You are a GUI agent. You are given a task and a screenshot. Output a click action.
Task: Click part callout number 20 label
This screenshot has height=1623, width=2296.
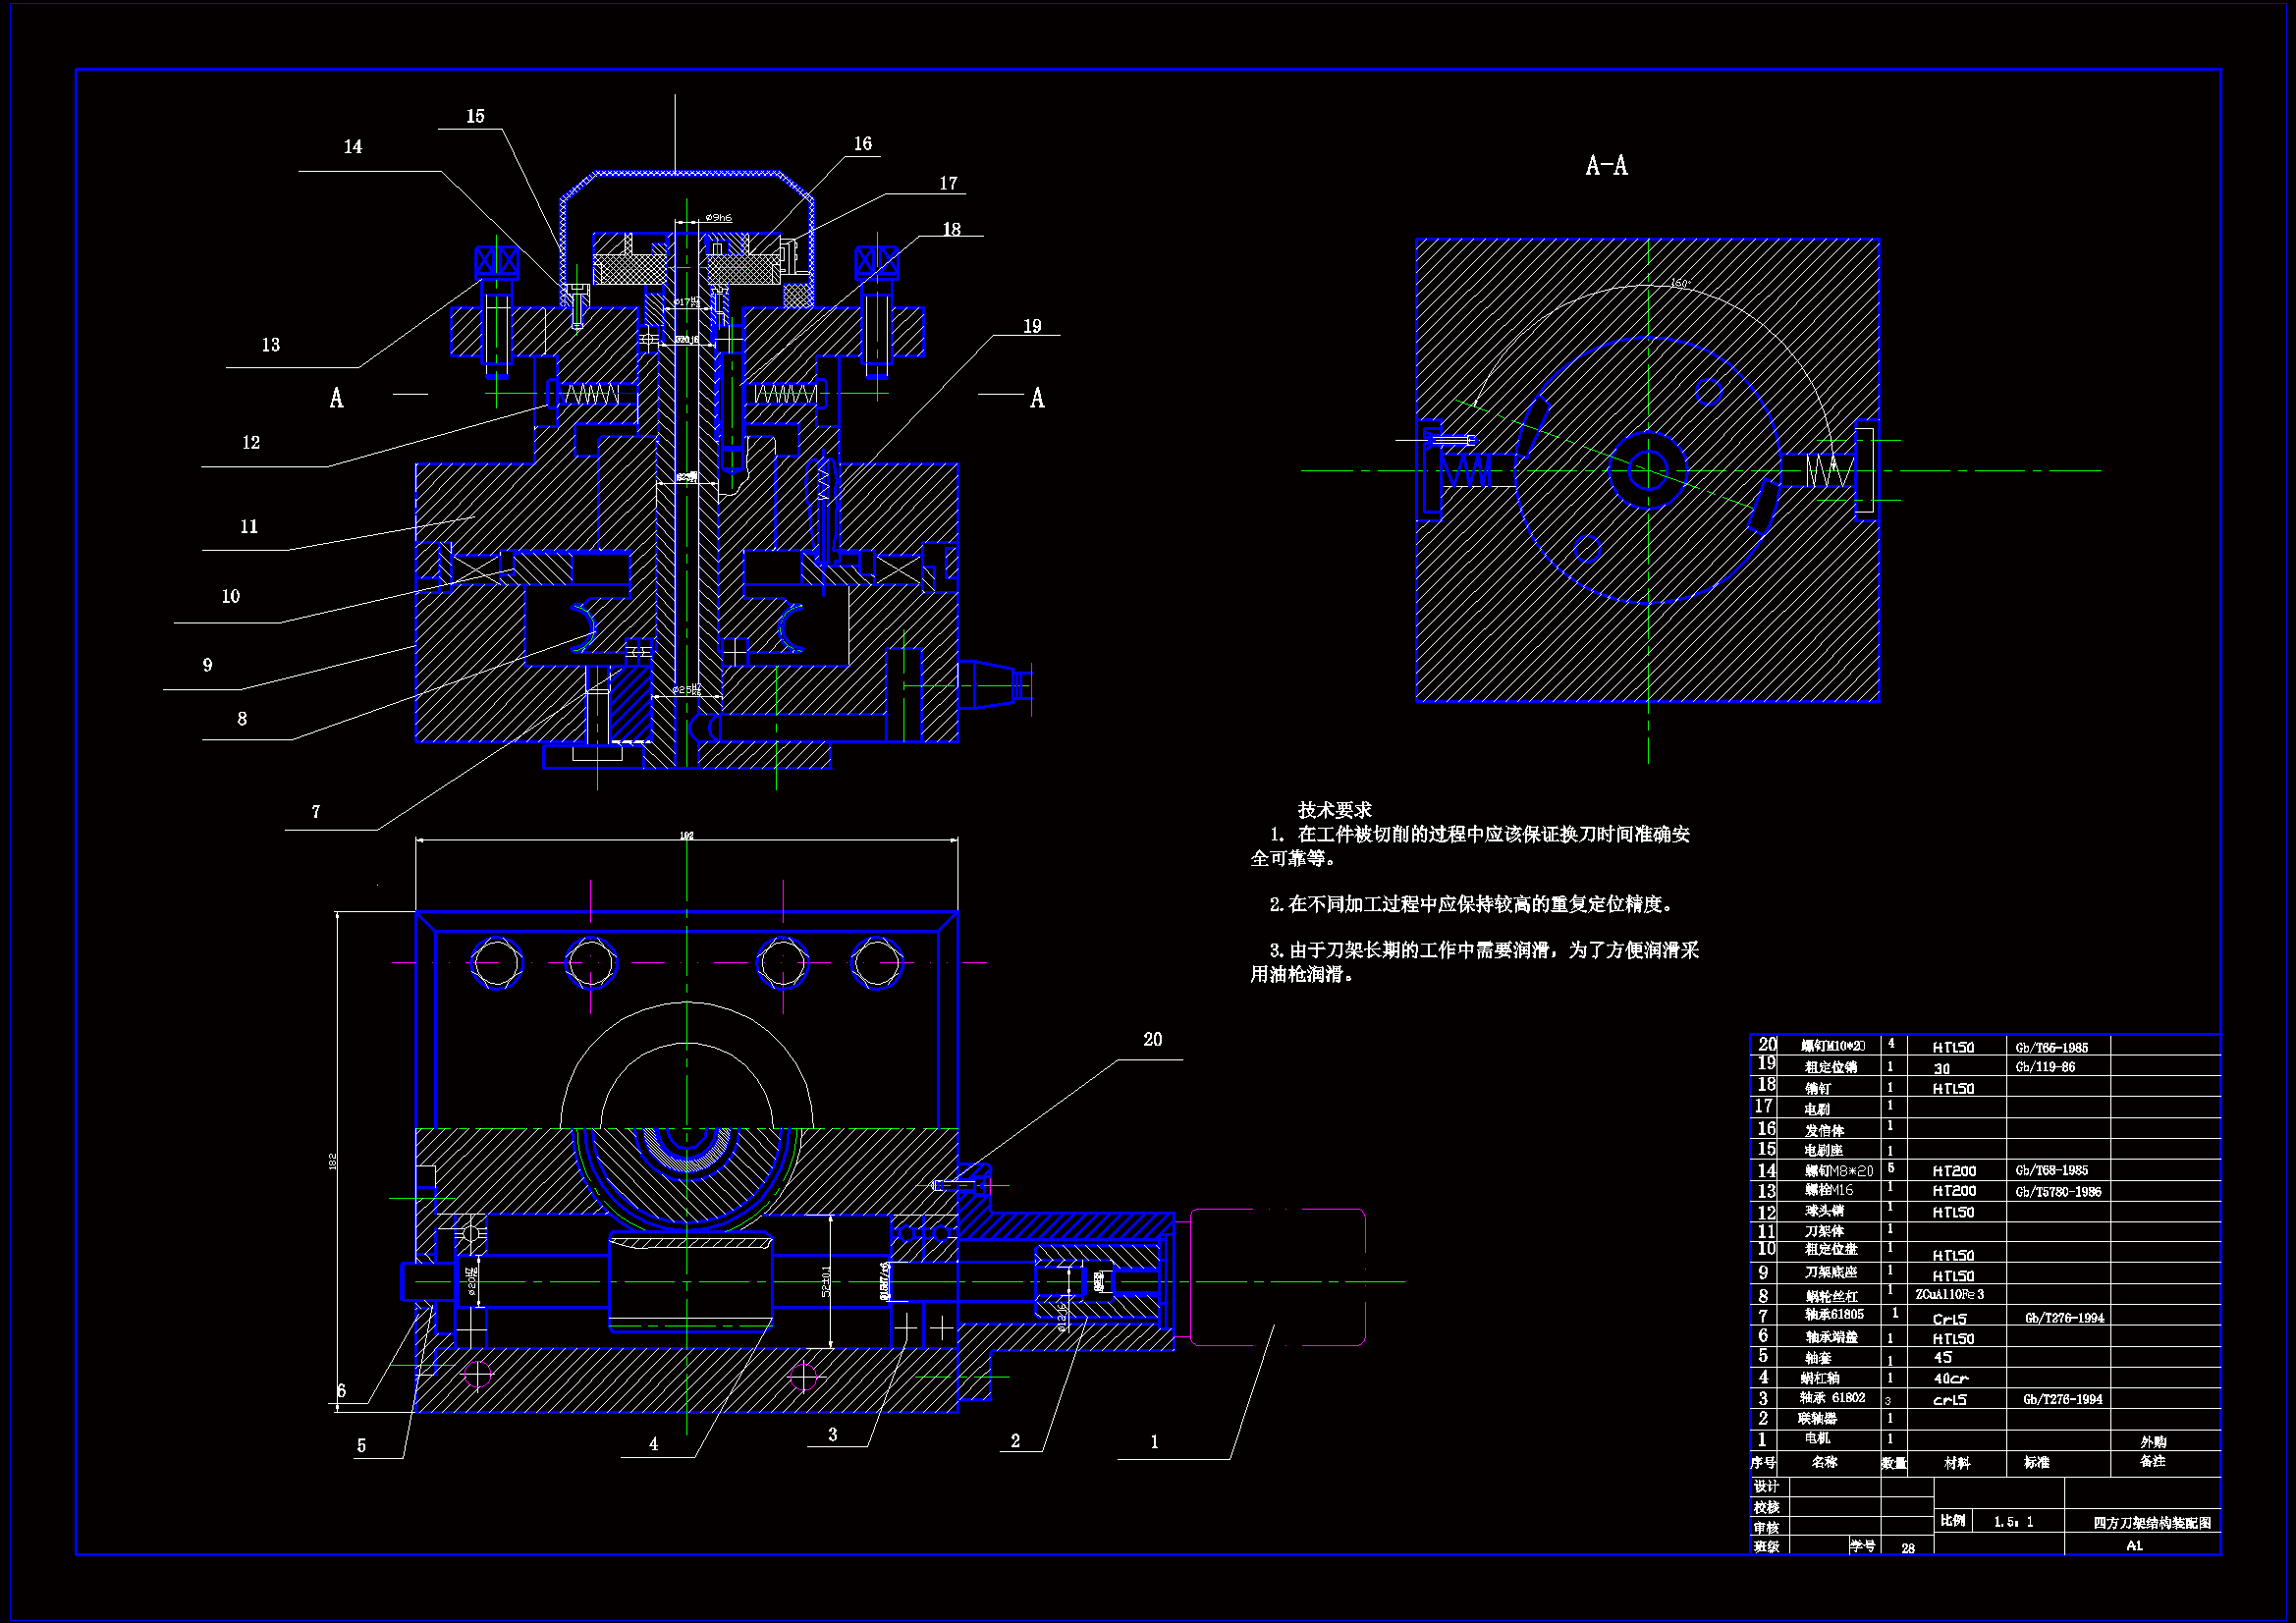click(1152, 1040)
